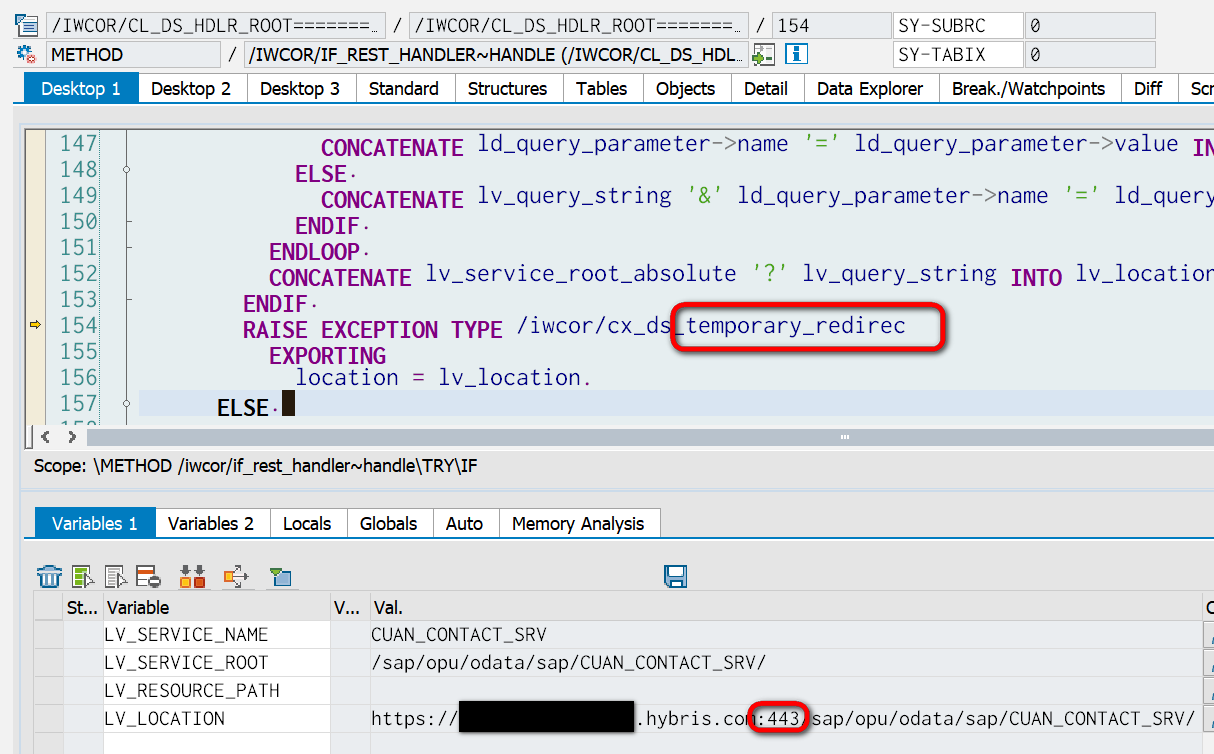Open the Standard tab

tap(404, 88)
